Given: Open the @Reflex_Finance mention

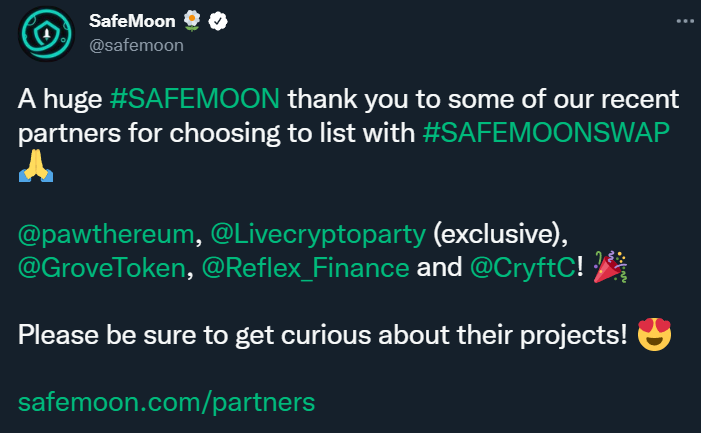Looking at the screenshot, I should (x=305, y=268).
